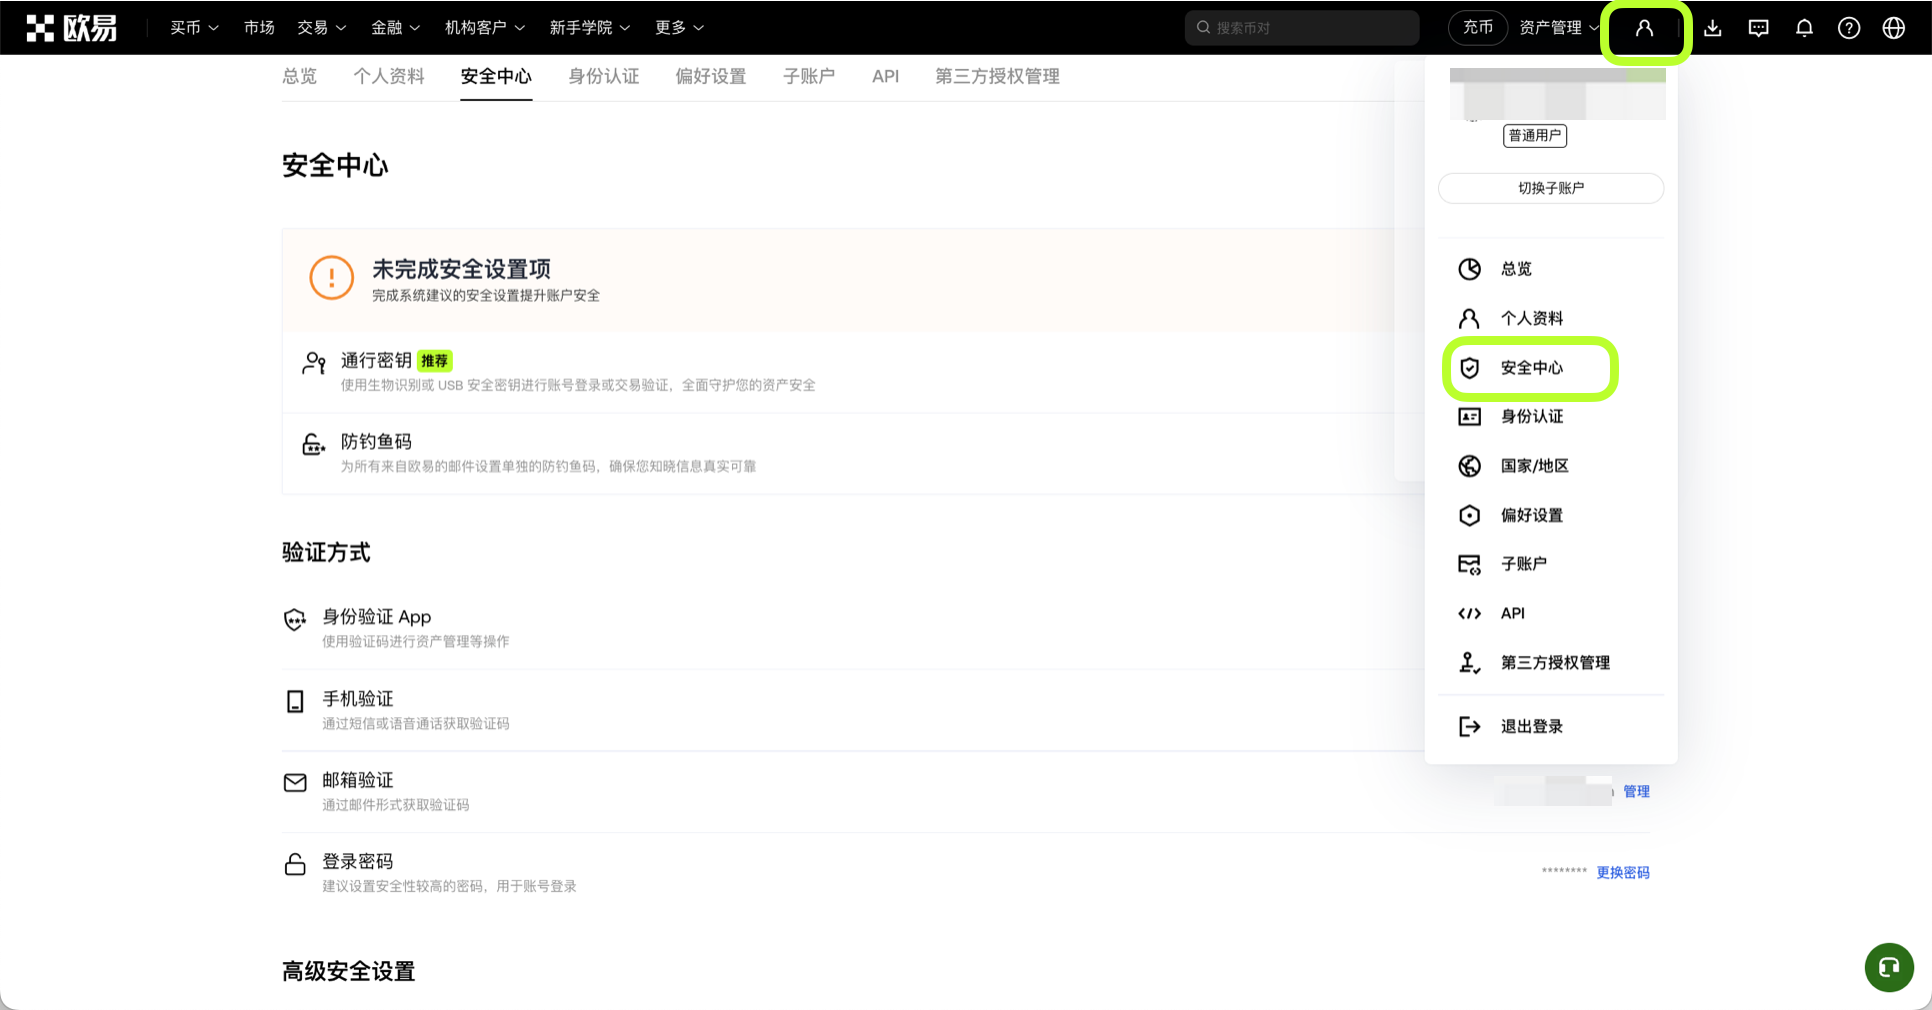The height and width of the screenshot is (1010, 1932).
Task: Click the 搜索币对 search field
Action: [x=1302, y=28]
